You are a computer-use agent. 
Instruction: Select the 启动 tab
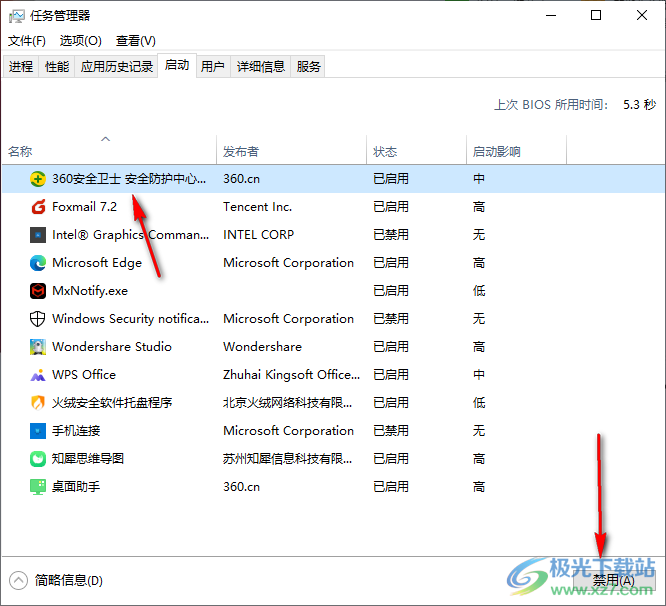pos(177,65)
